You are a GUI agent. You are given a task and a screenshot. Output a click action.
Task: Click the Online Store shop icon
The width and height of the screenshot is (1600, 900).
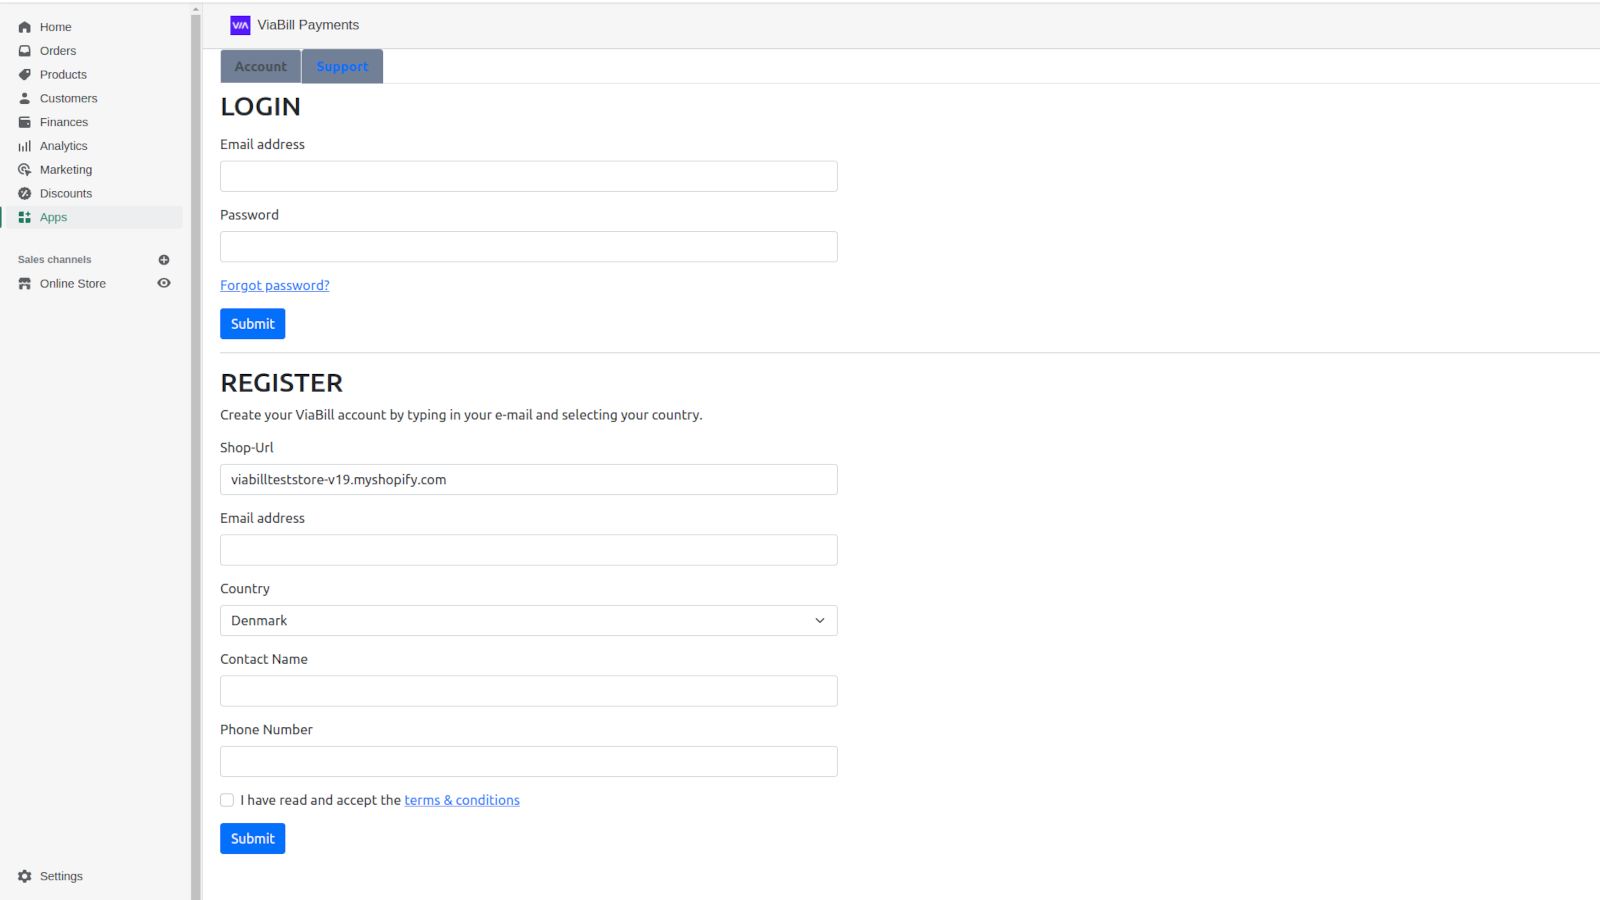pos(25,284)
